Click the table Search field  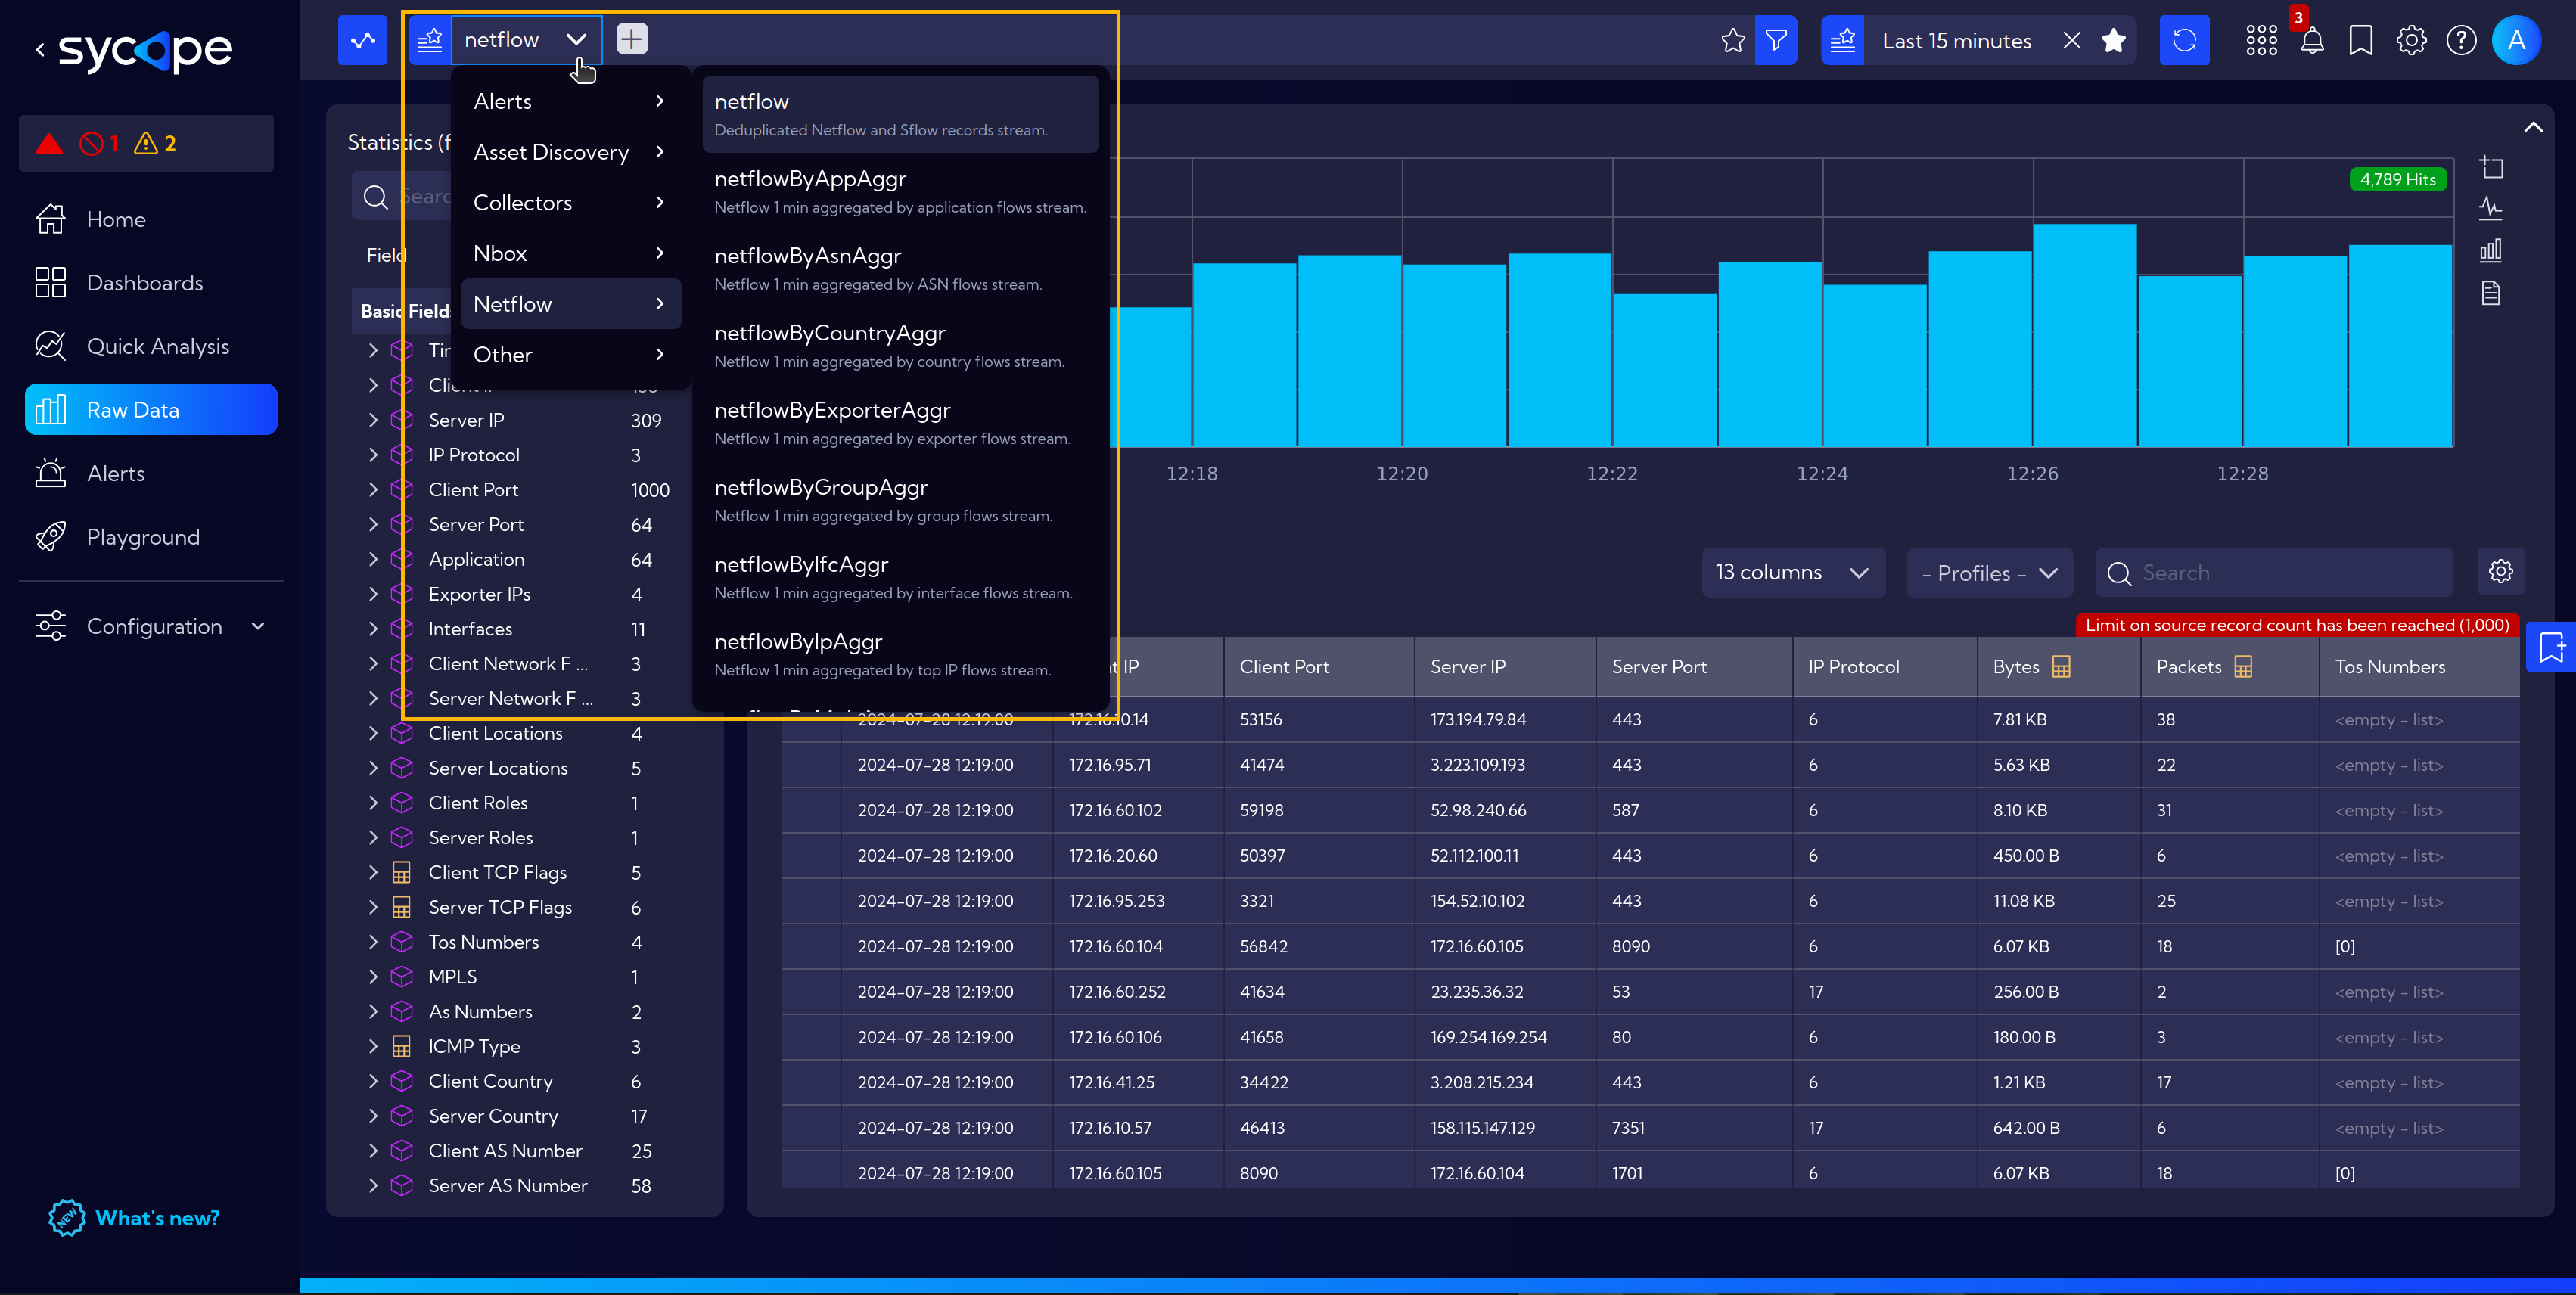pos(2274,572)
